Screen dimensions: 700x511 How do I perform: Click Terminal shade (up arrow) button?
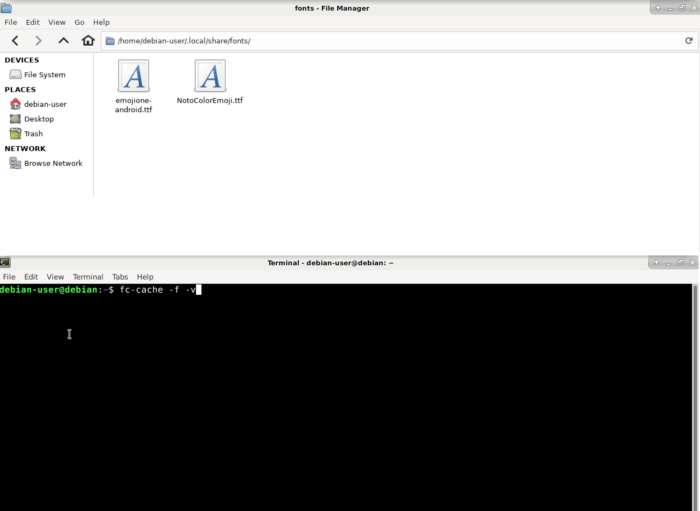click(656, 262)
